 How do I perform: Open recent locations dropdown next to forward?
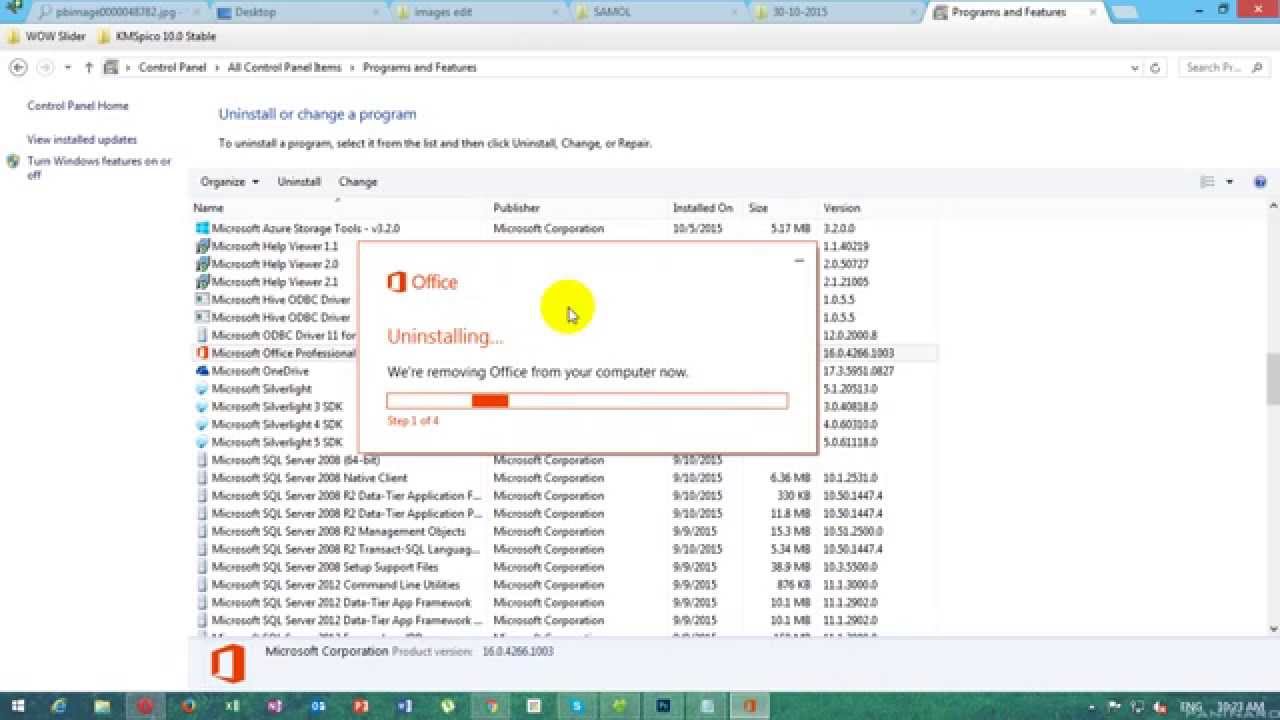point(68,68)
